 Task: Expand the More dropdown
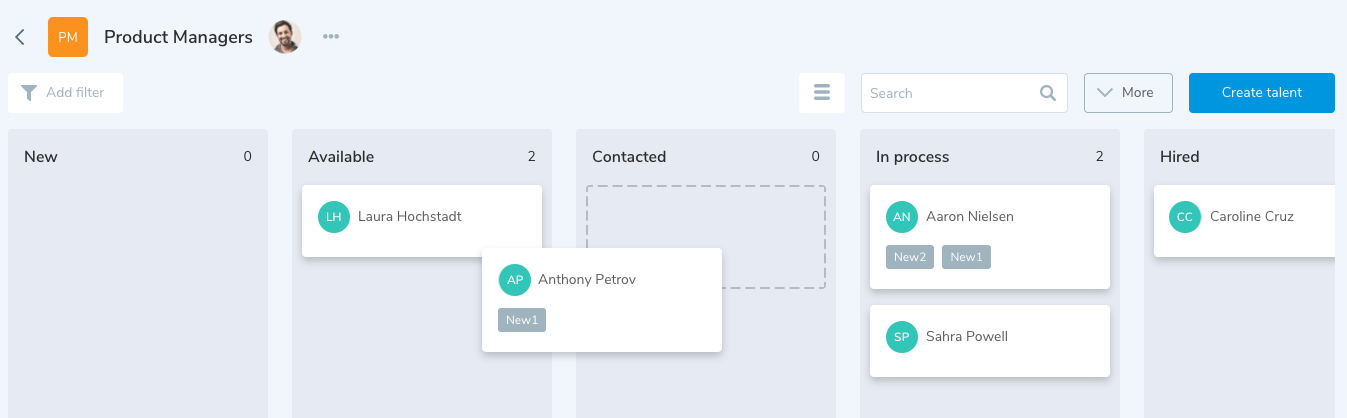point(1128,93)
